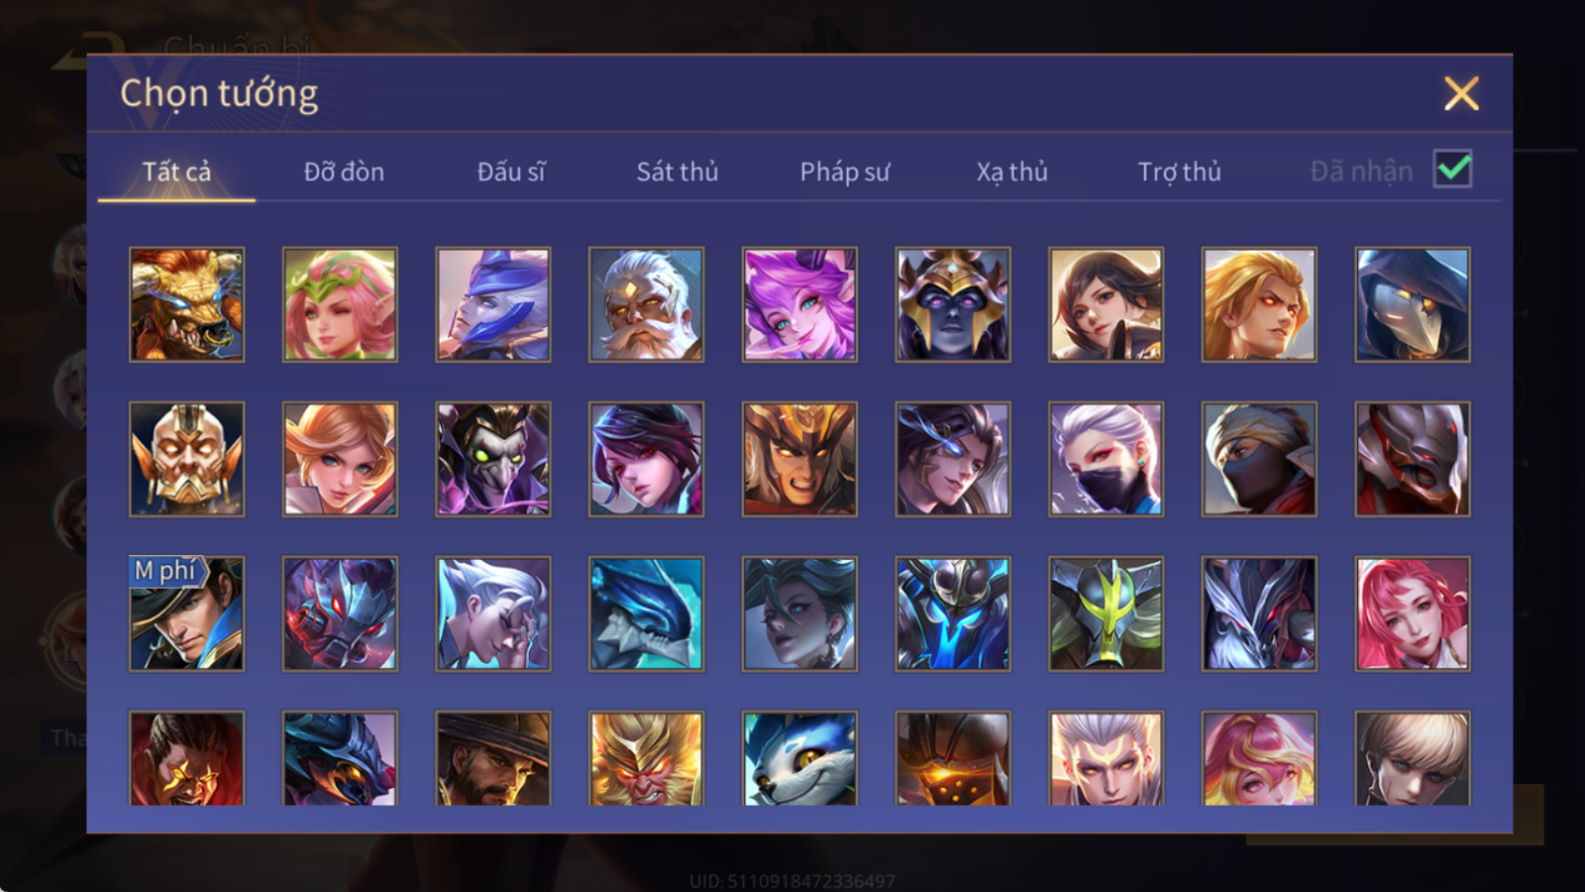Choose the hooded plague-mask hero portrait
This screenshot has width=1585, height=892.
(x=1413, y=304)
